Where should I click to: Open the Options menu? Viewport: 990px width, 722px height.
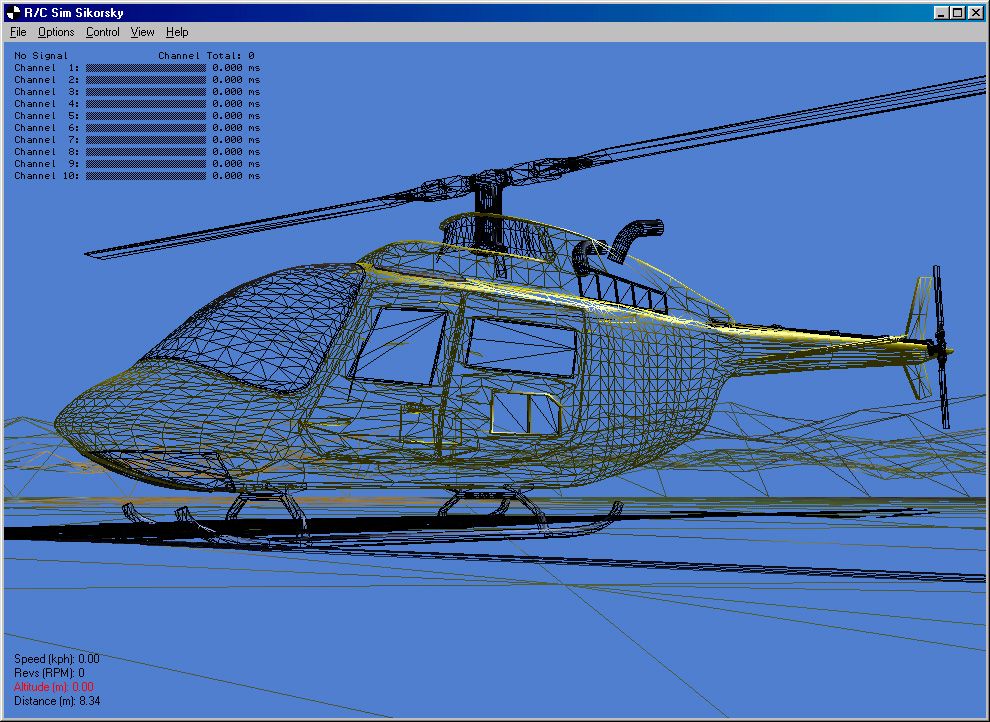pyautogui.click(x=55, y=31)
